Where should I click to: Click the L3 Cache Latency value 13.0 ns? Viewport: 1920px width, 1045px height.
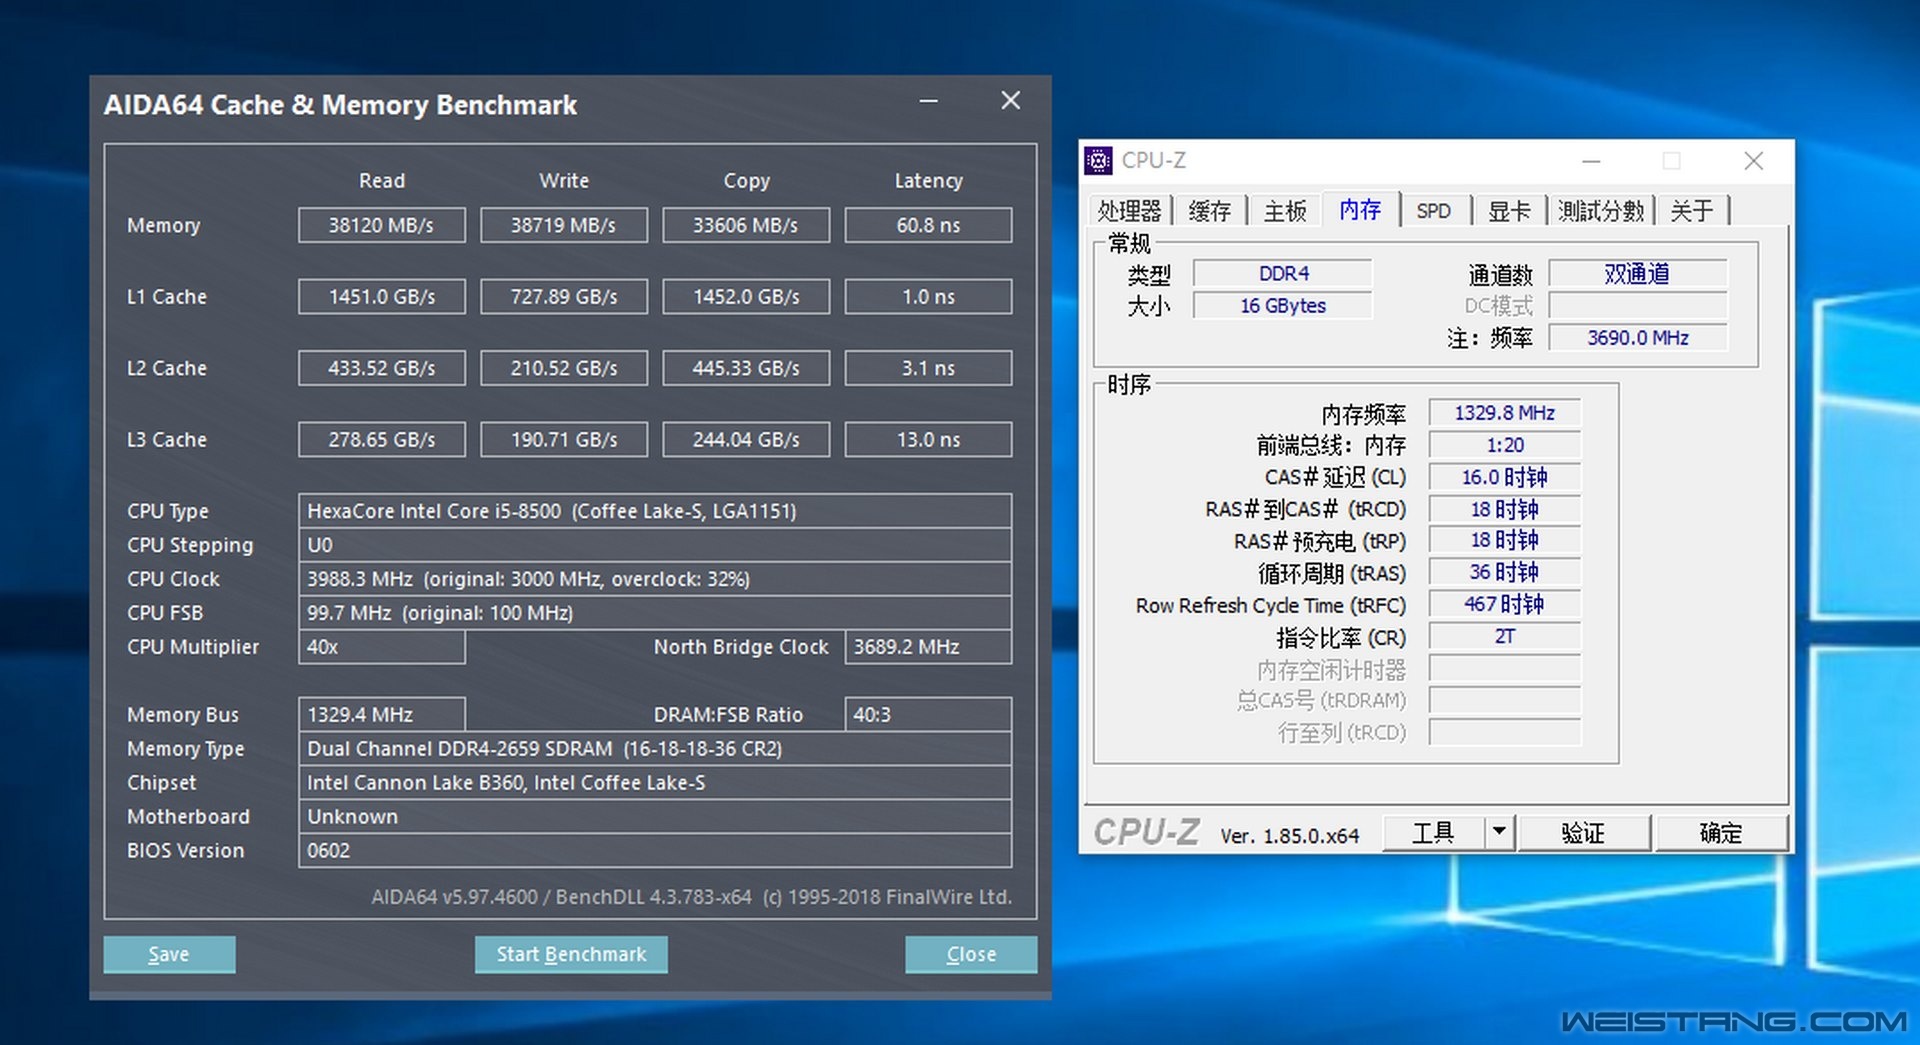[928, 439]
